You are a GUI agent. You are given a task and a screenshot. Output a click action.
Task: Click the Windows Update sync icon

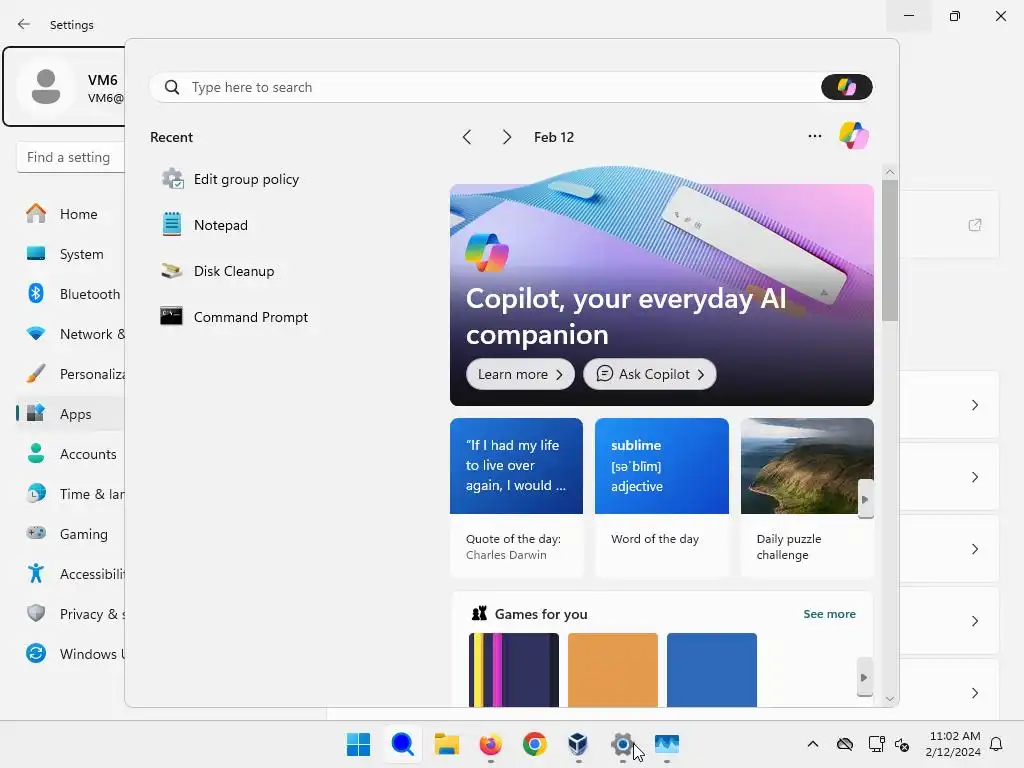click(36, 653)
